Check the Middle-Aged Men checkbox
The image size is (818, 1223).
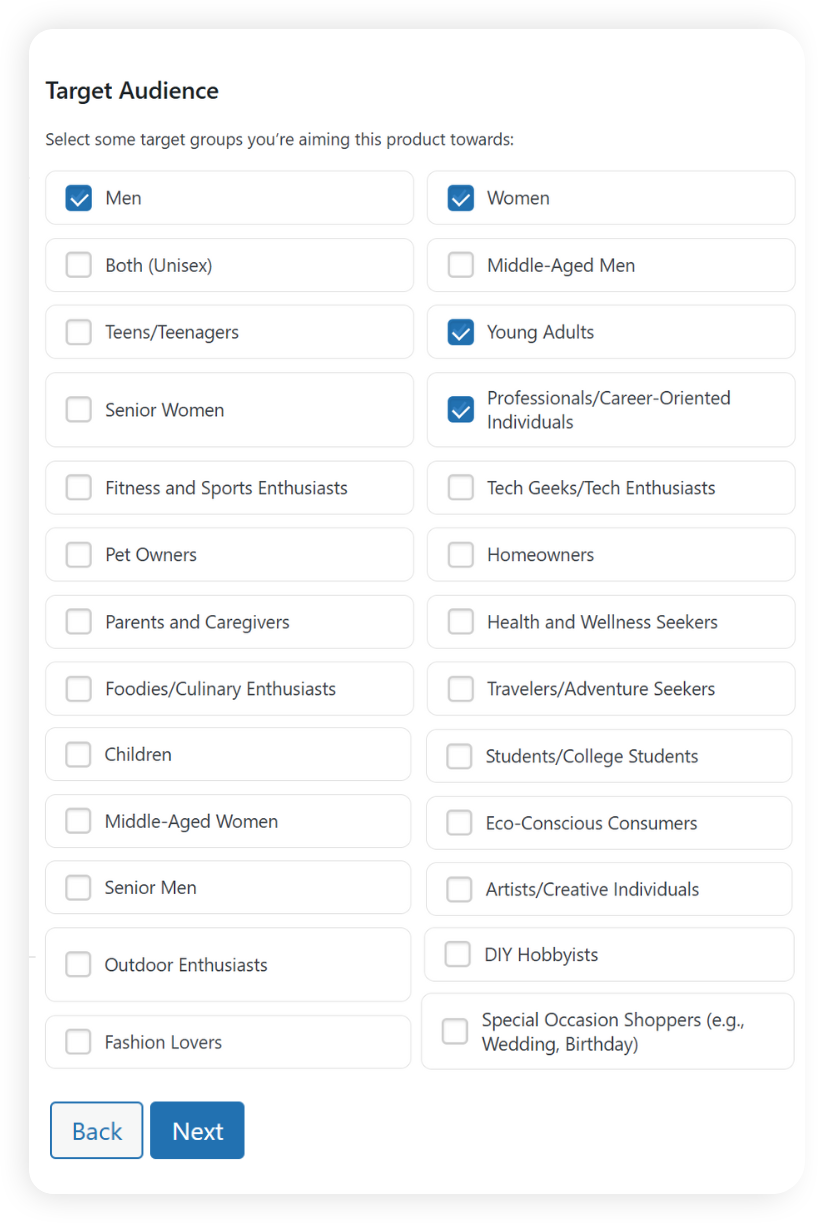click(460, 265)
